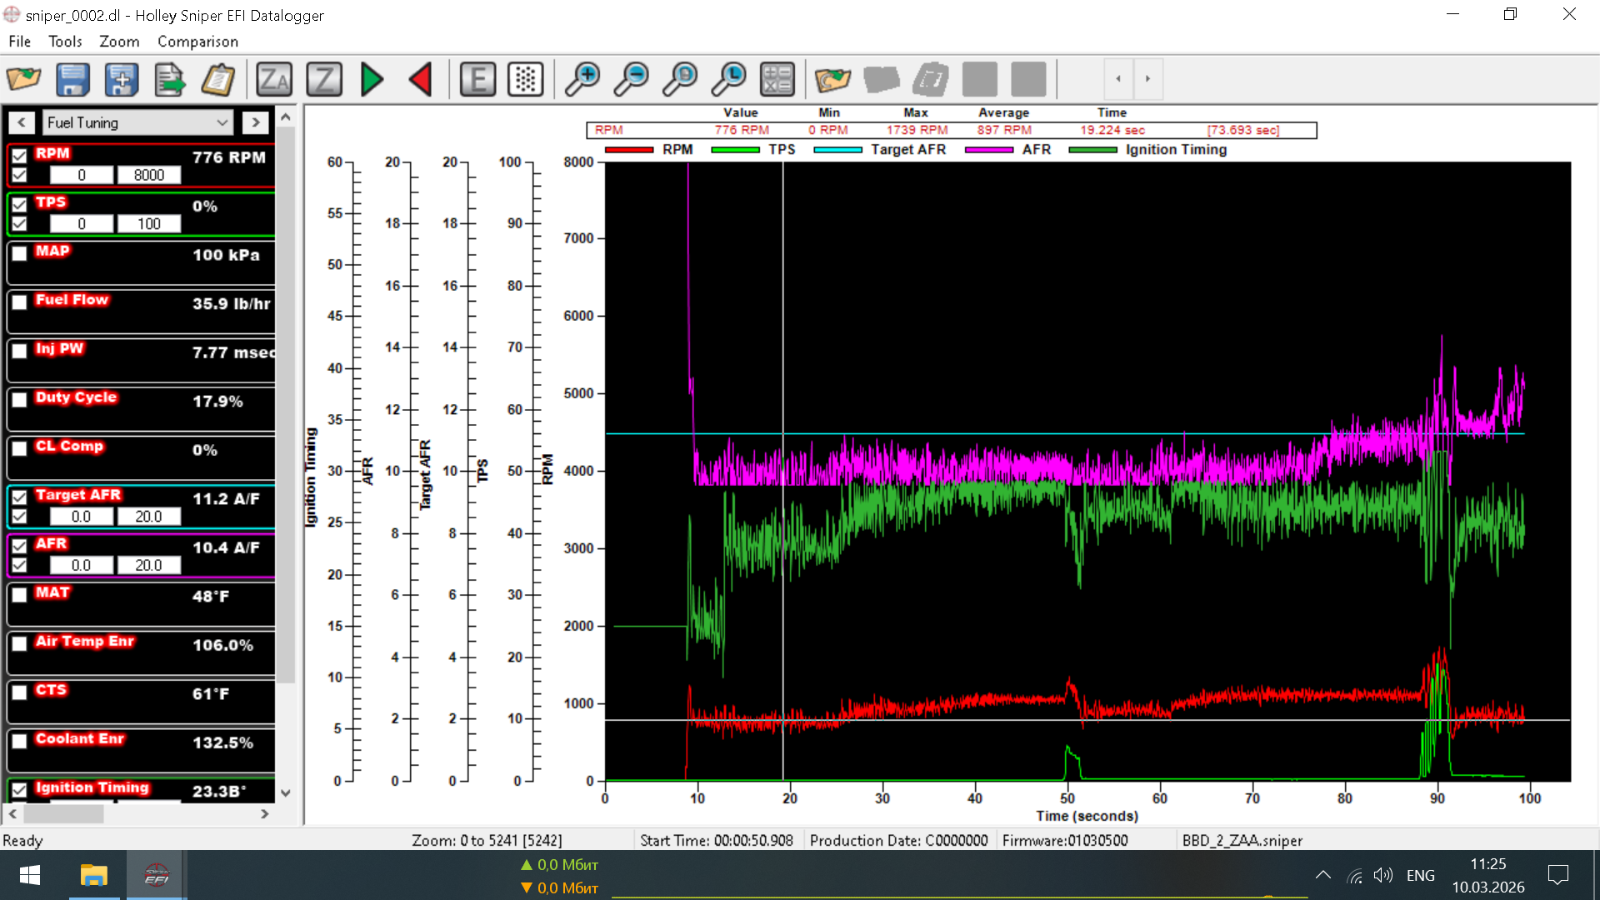Click the open datalog folder icon
This screenshot has height=900, width=1600.
(x=24, y=79)
